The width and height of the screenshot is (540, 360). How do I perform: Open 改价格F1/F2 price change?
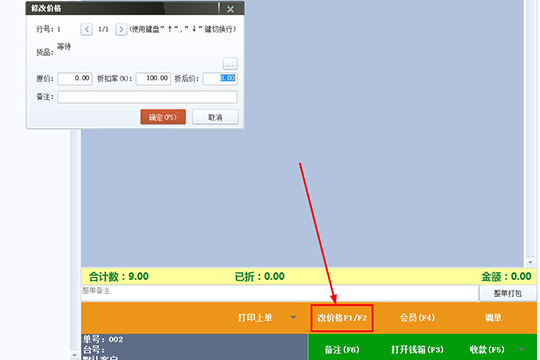(342, 318)
